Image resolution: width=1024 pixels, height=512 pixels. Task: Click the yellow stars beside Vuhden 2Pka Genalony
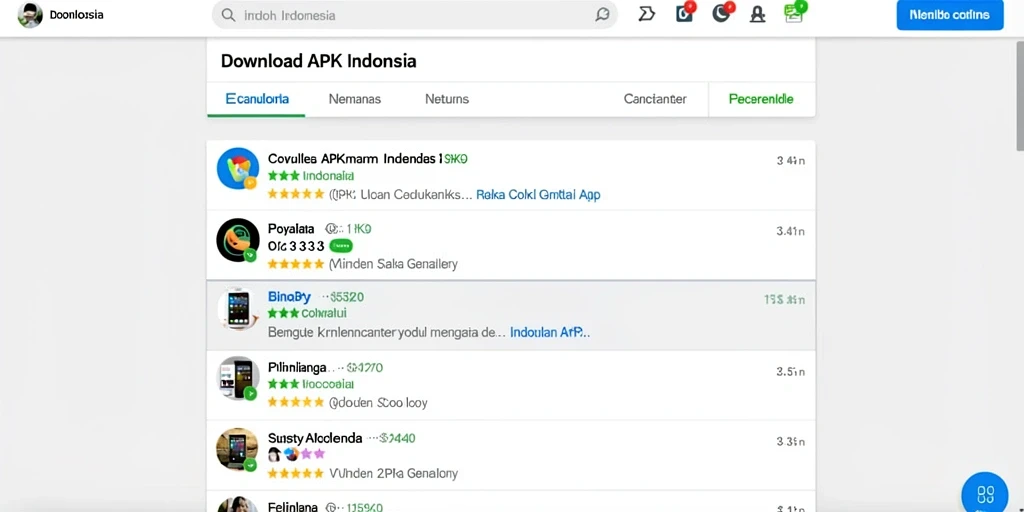pyautogui.click(x=296, y=473)
